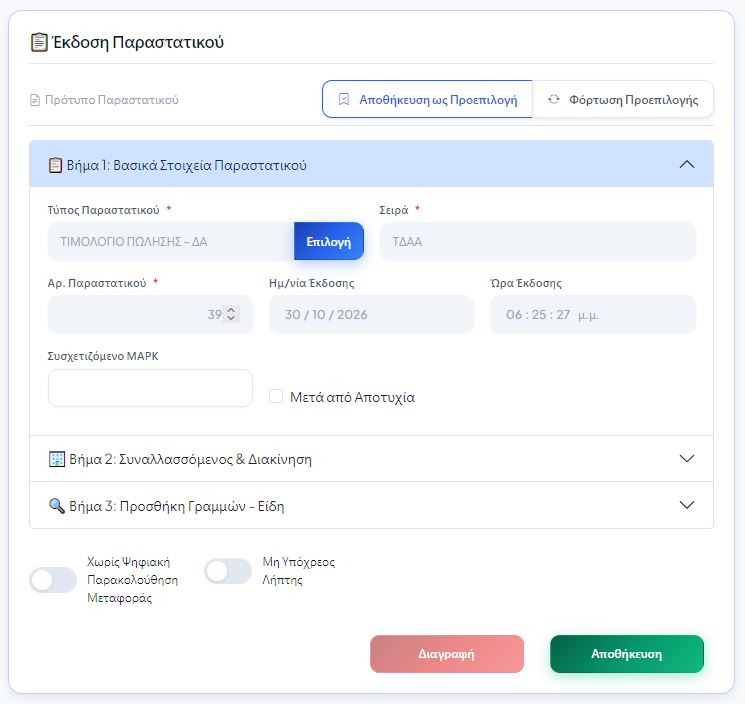Click the bookmark icon in Αποθήκευση ως Προεπιλογή
Screen dimensions: 745x704
pos(344,99)
